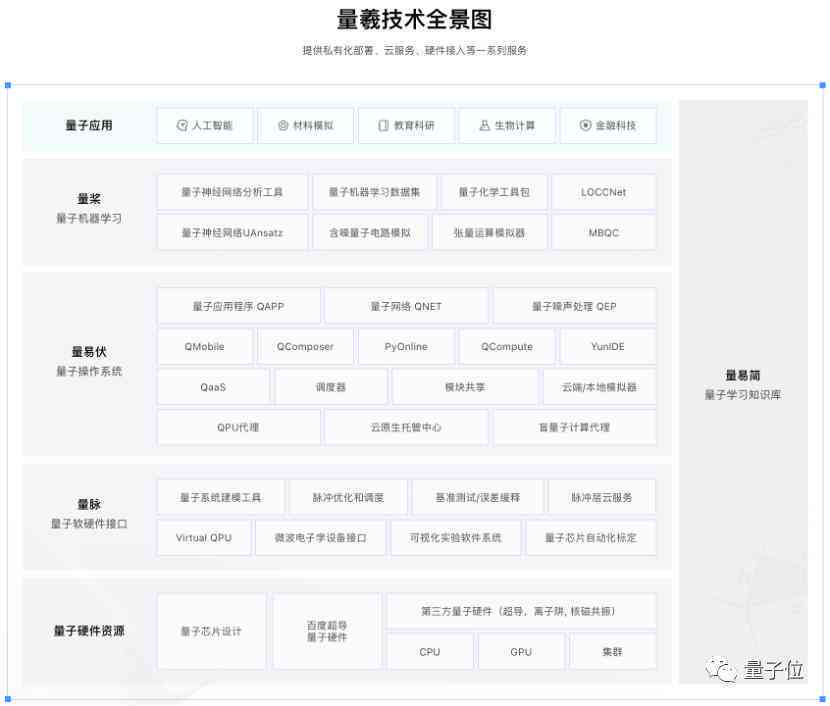Select the 基准测试/误差缓释 box
The image size is (830, 706).
click(477, 497)
